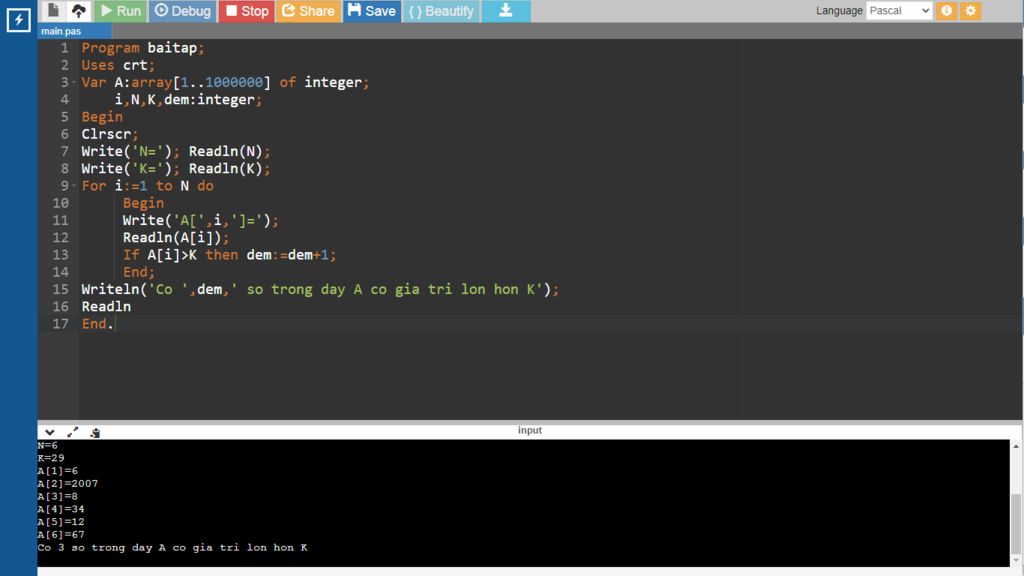Click the console output line 'A[2]=2007'

pyautogui.click(x=68, y=484)
